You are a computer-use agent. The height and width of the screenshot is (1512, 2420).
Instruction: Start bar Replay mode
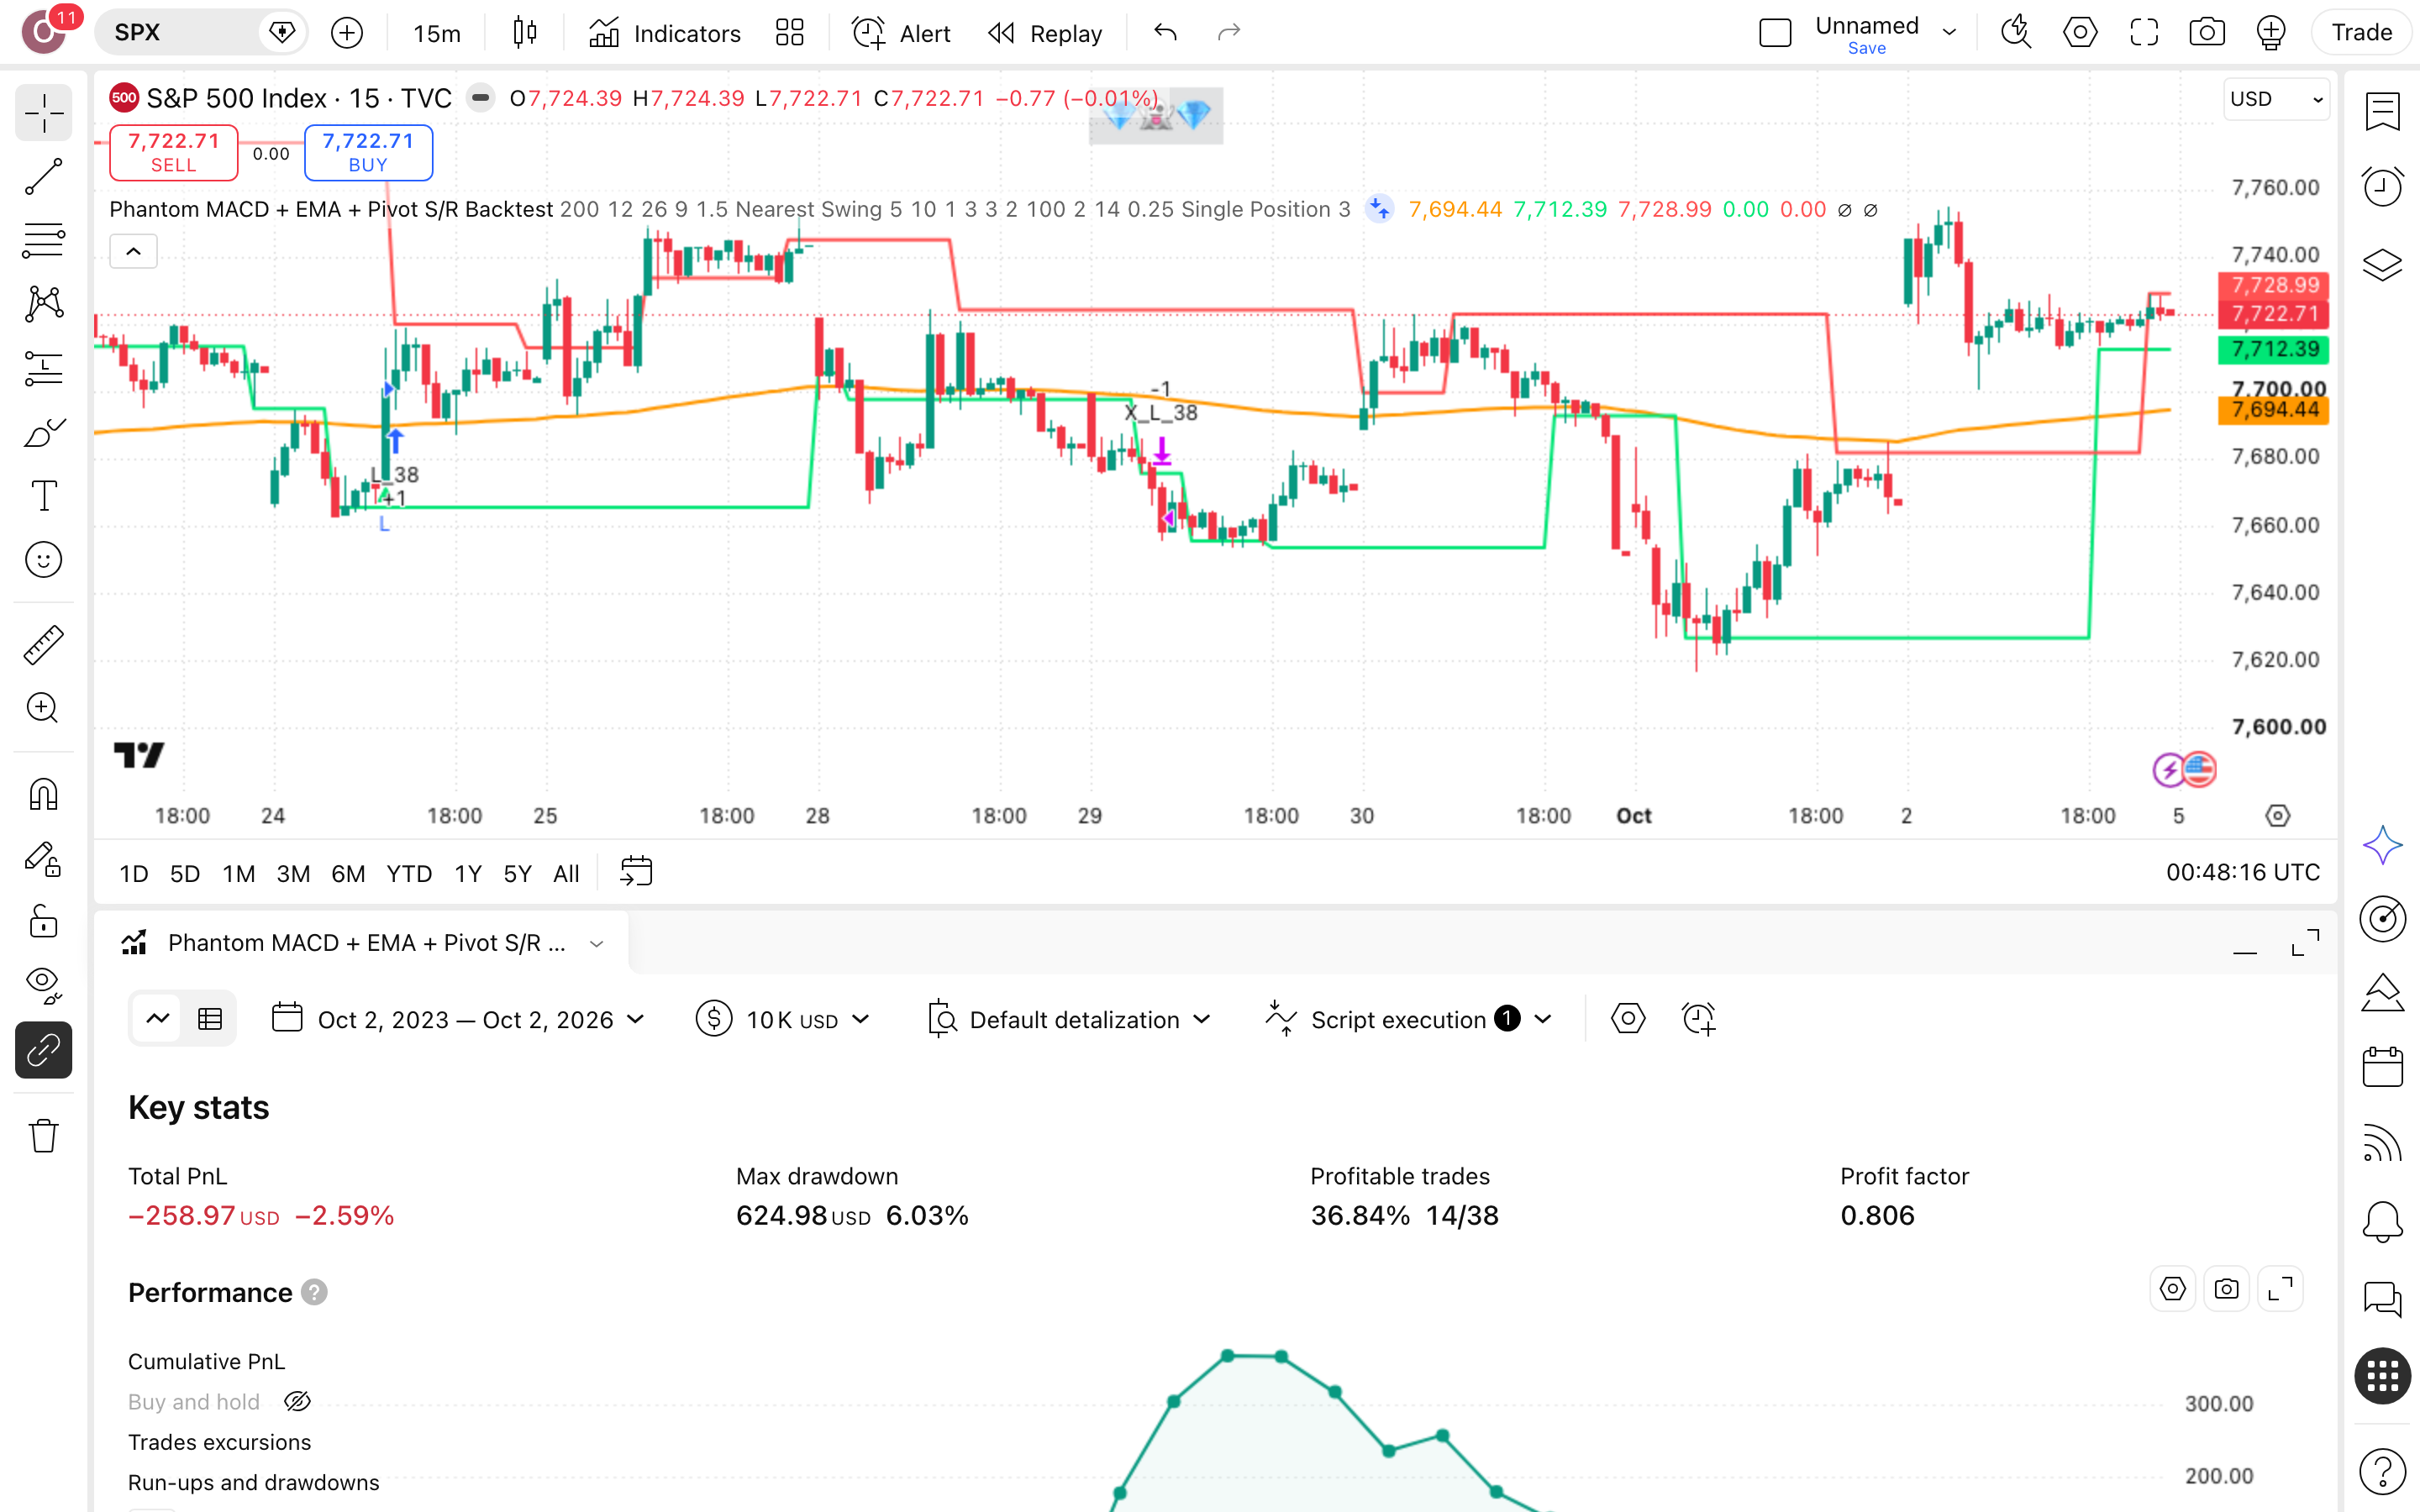[x=1045, y=33]
